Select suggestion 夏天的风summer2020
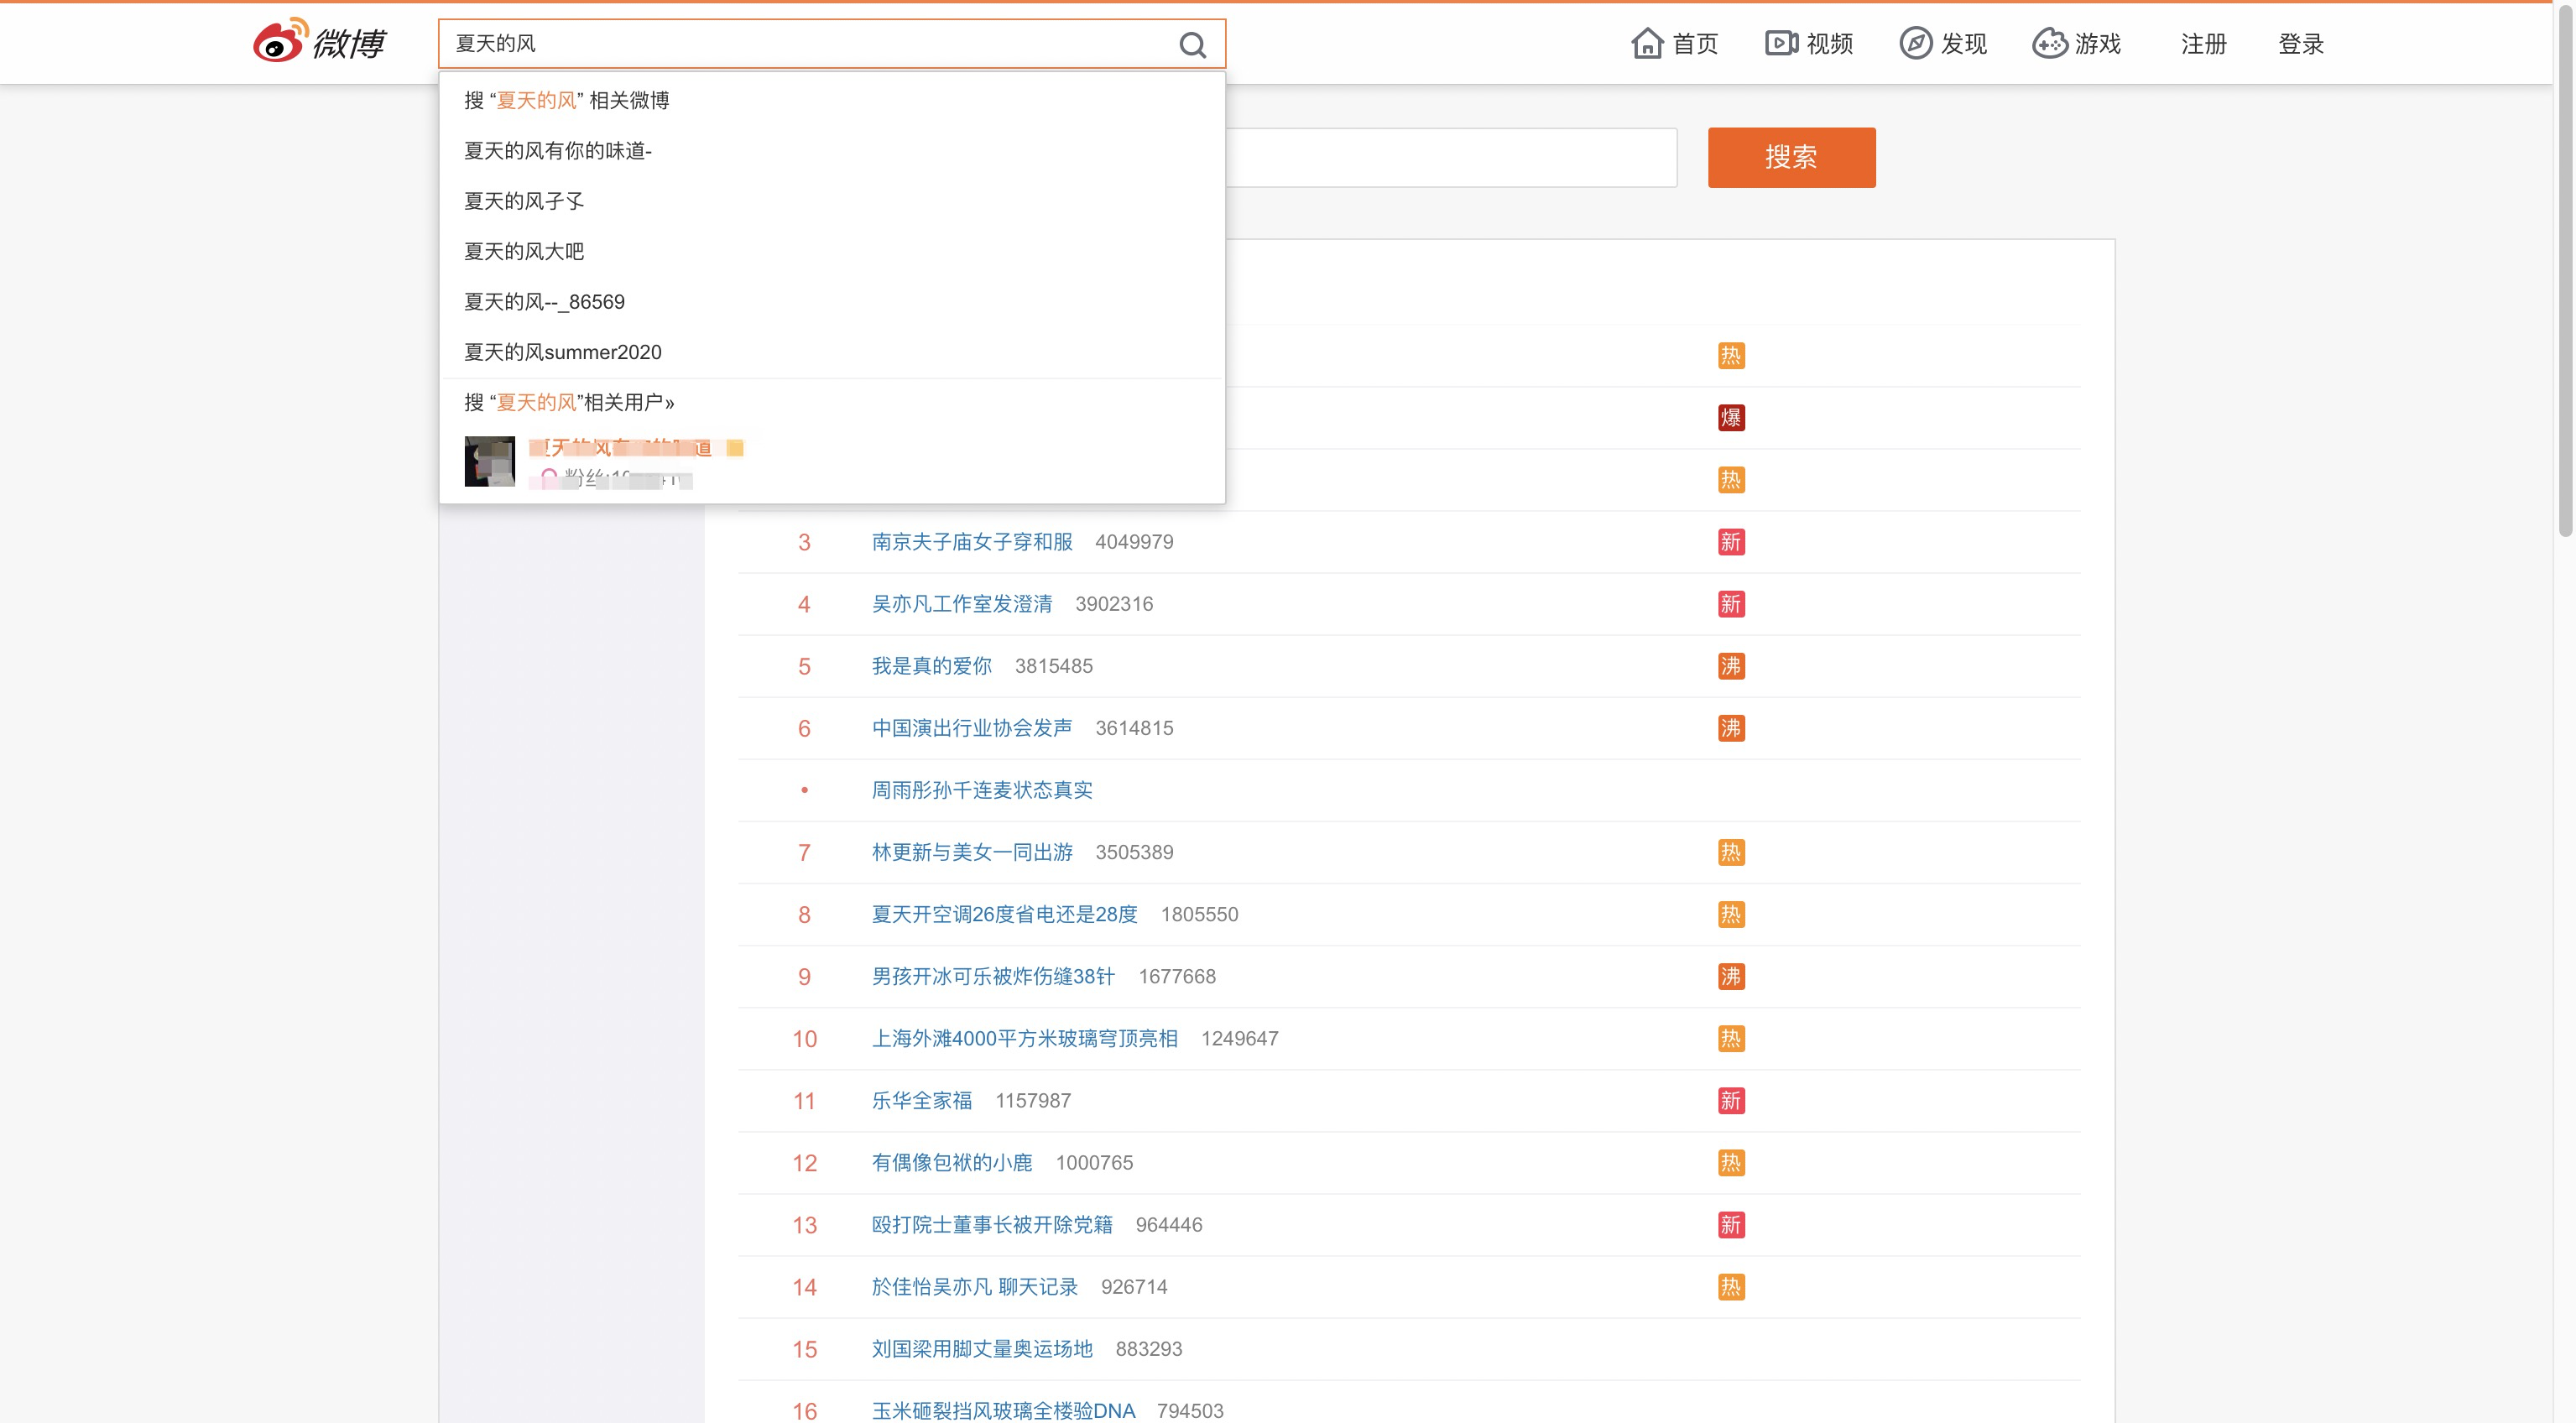The image size is (2576, 1423). tap(563, 352)
